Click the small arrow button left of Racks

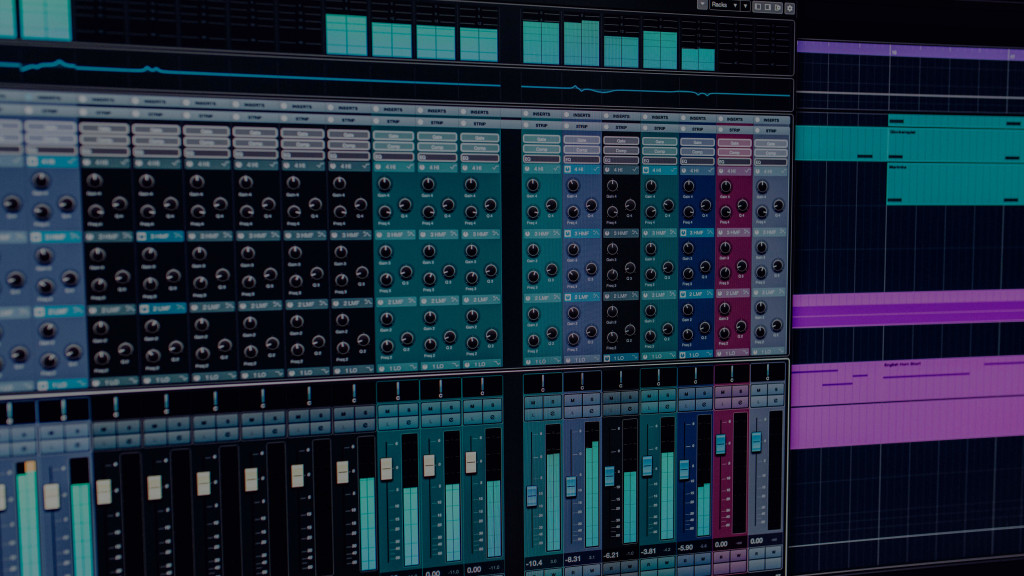(x=703, y=6)
